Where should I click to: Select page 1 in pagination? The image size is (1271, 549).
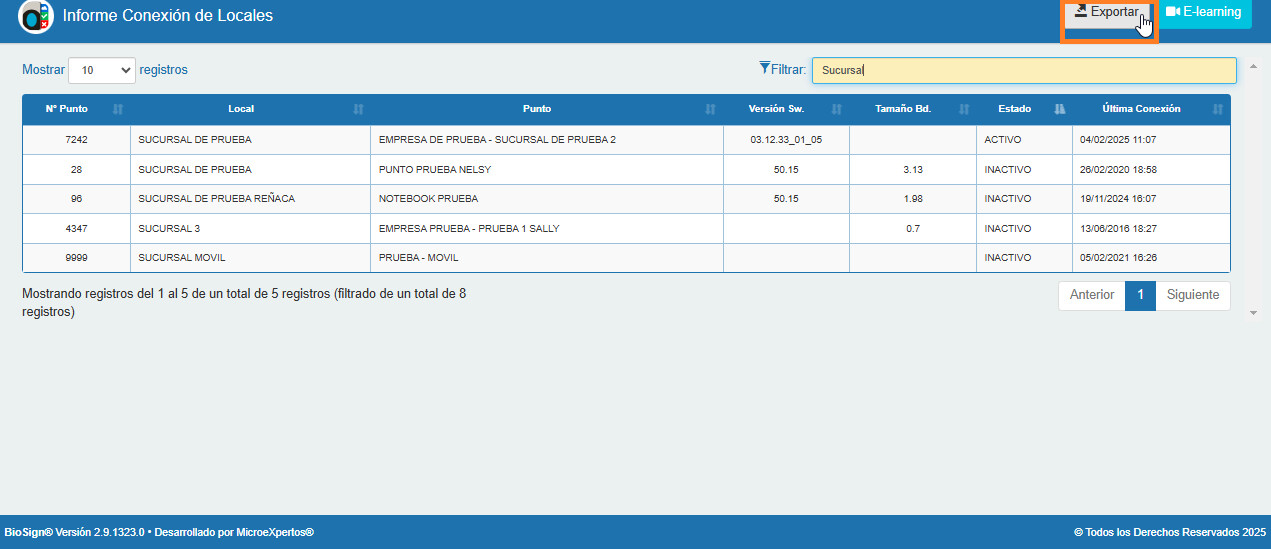point(1140,295)
